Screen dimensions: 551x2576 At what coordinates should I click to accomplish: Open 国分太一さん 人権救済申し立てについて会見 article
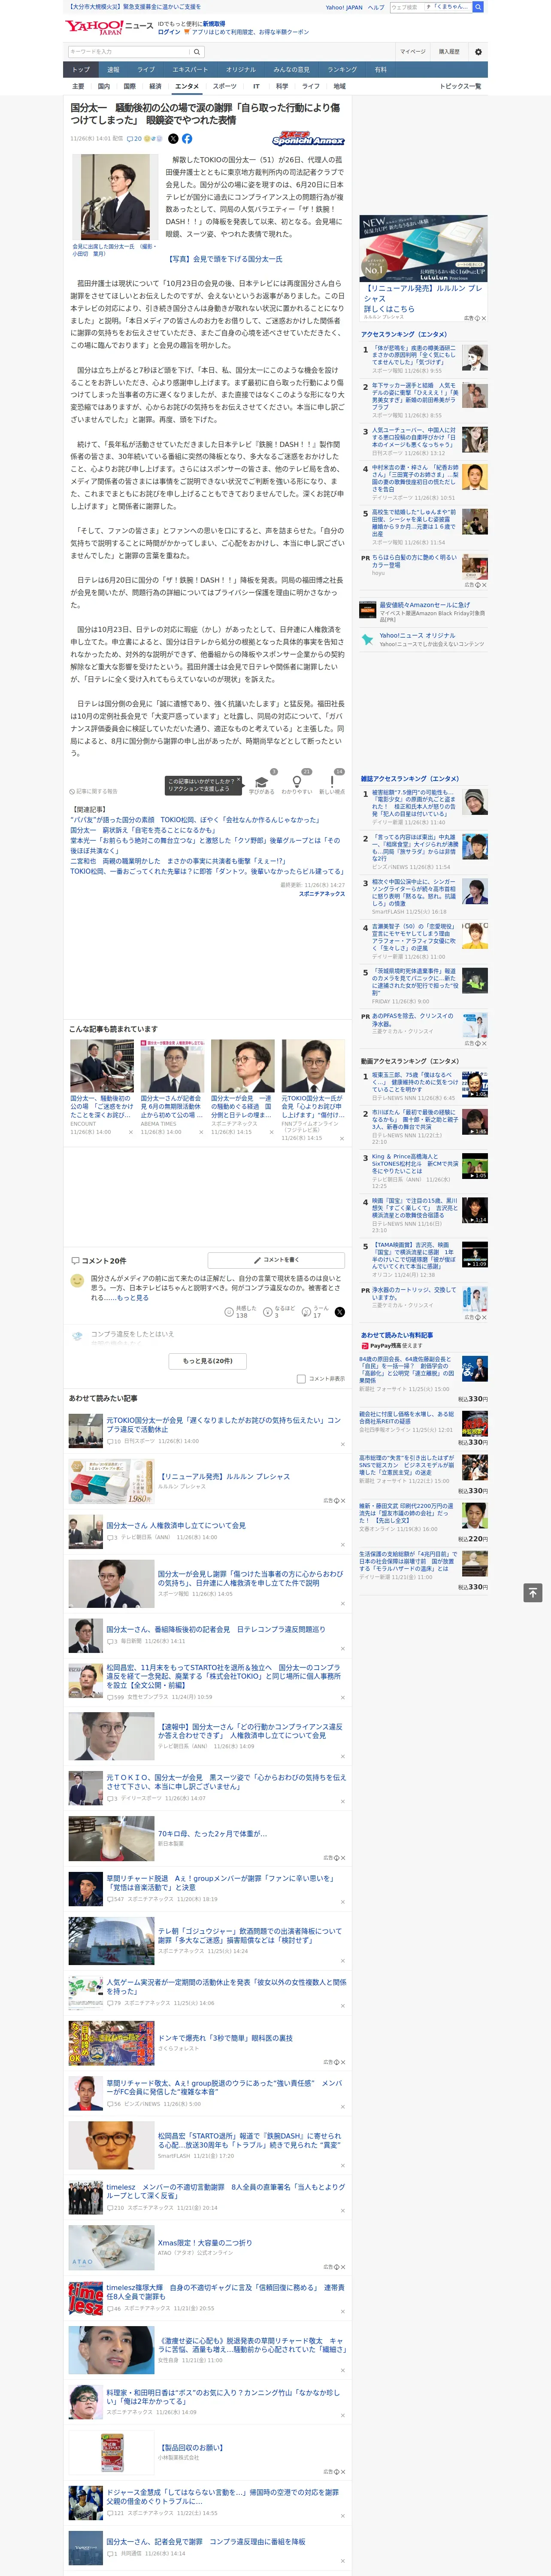pos(176,1526)
